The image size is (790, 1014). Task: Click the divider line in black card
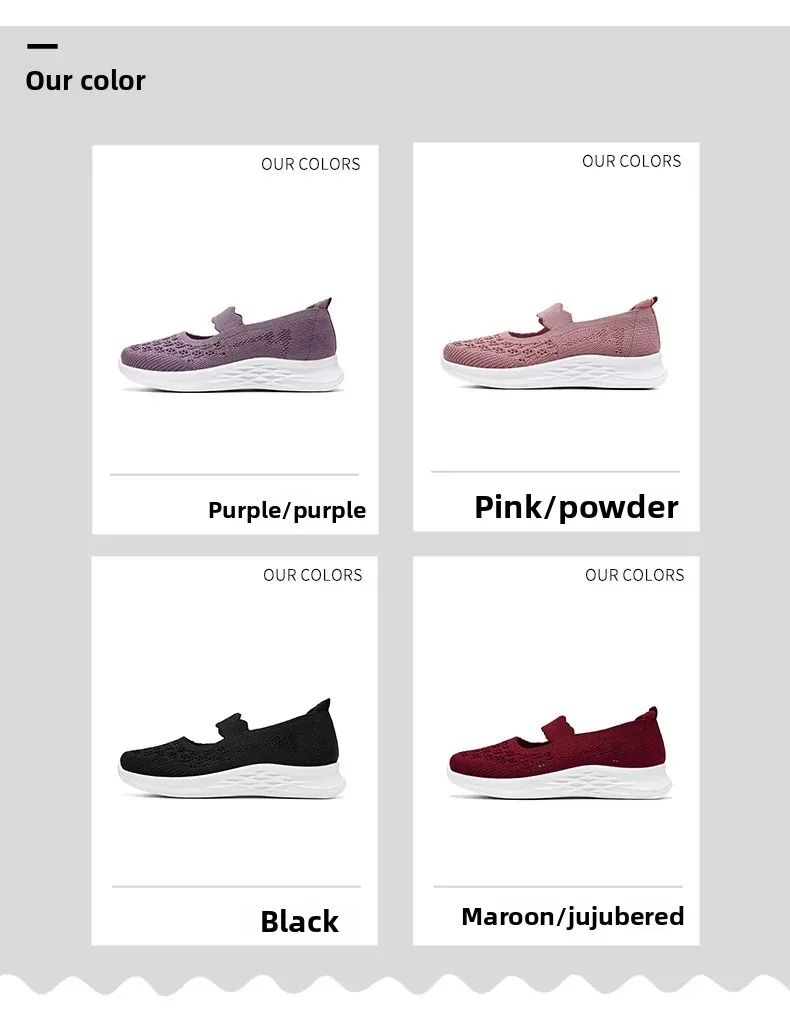pos(237,887)
